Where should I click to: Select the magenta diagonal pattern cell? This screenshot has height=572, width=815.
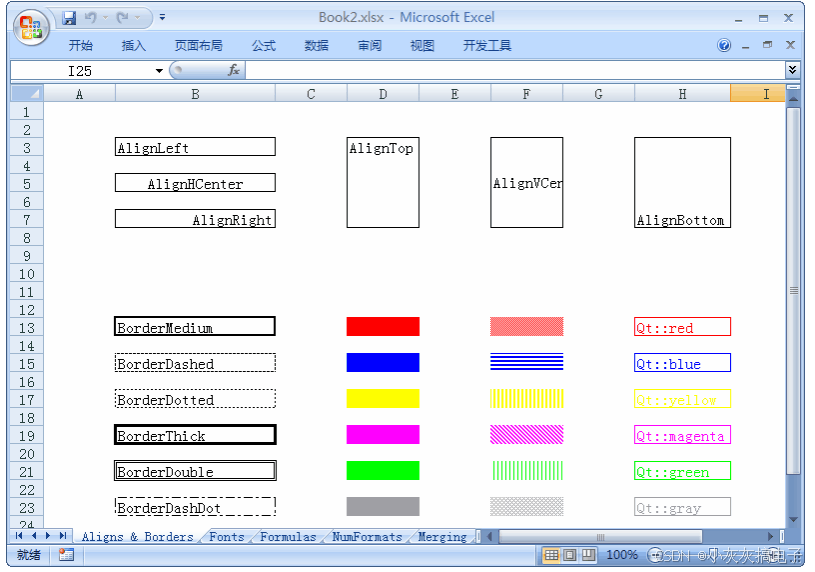(527, 434)
